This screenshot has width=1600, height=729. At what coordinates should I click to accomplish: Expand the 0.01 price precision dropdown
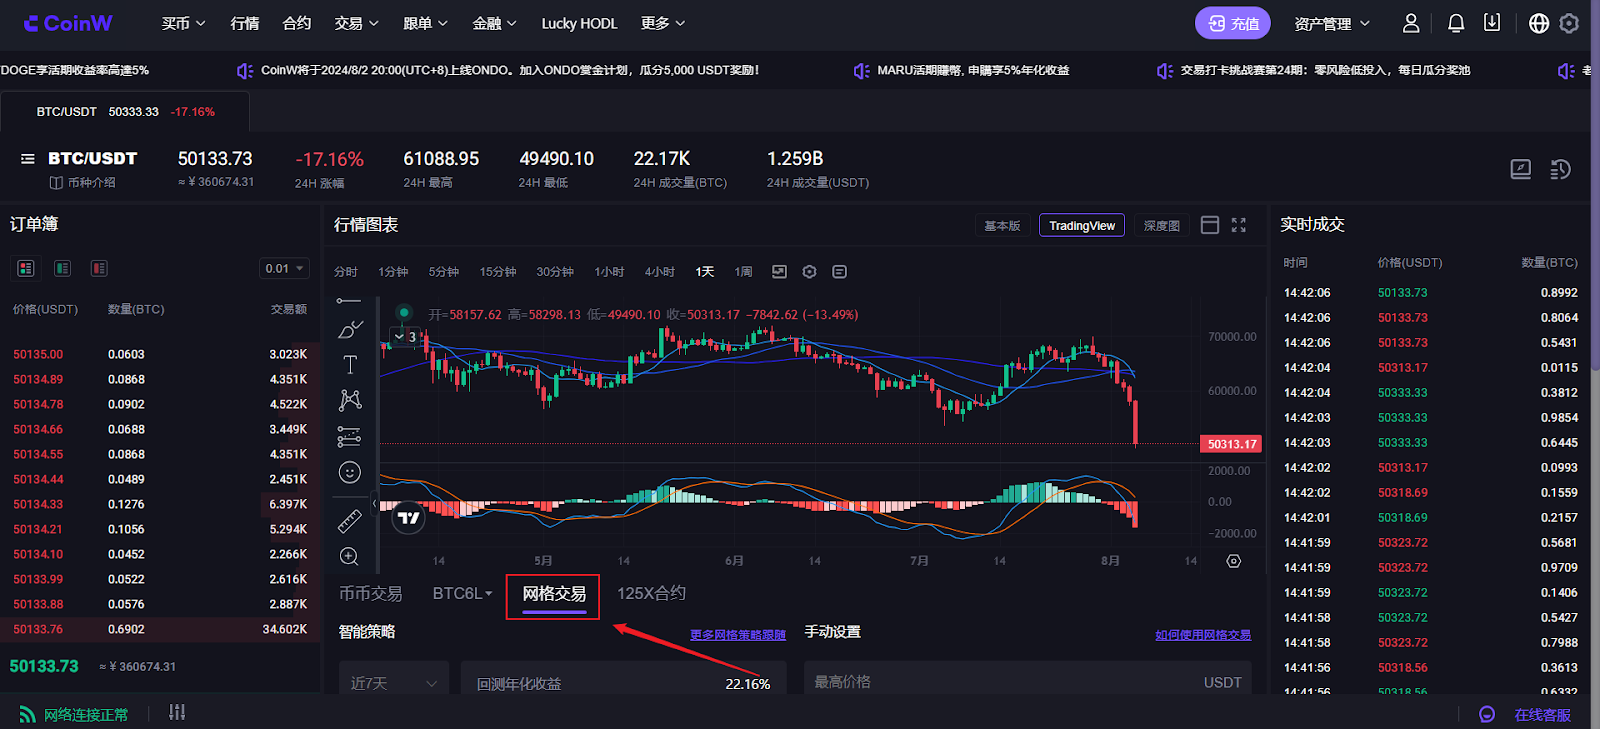284,268
